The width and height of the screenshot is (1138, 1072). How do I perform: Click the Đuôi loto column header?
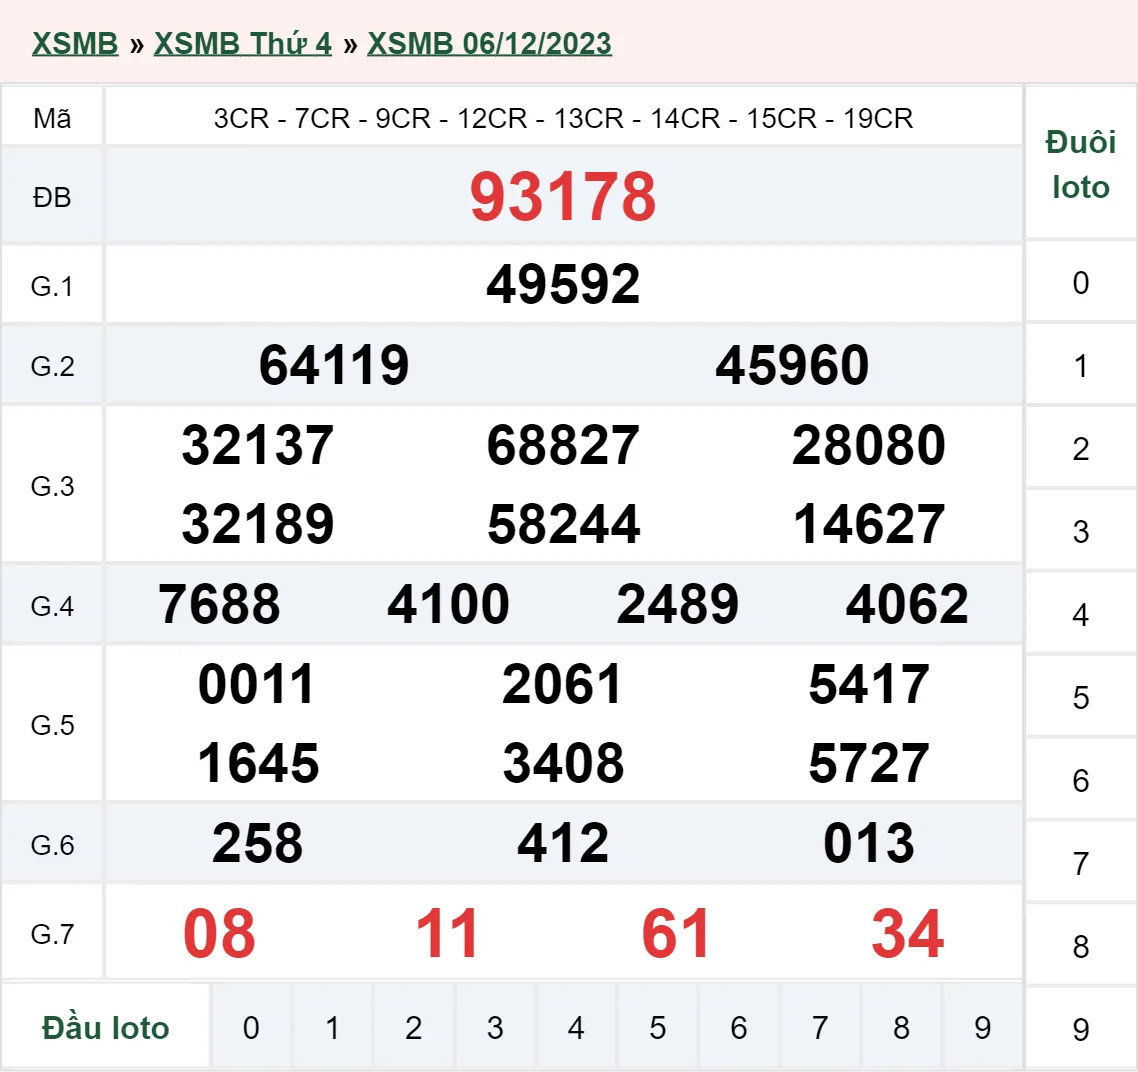click(x=1080, y=165)
